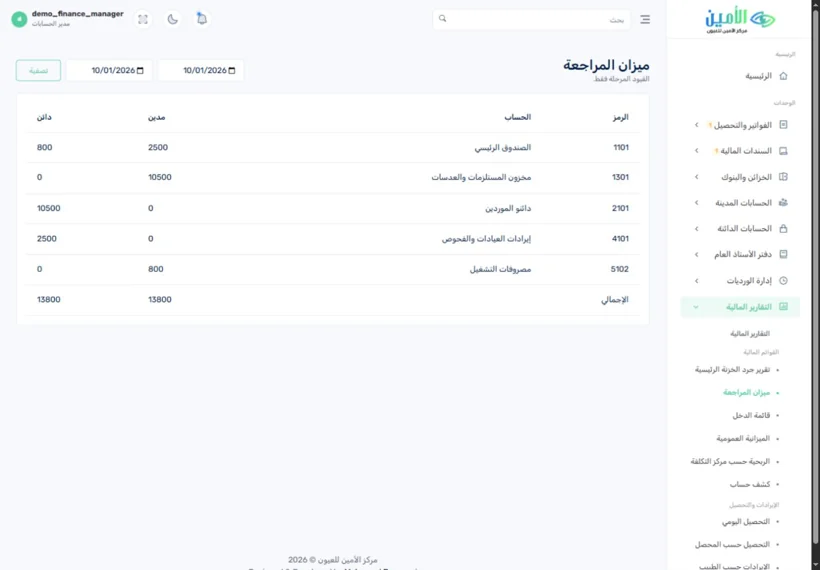Click مصروفات التشغيل account name
The height and width of the screenshot is (570, 820).
500,269
